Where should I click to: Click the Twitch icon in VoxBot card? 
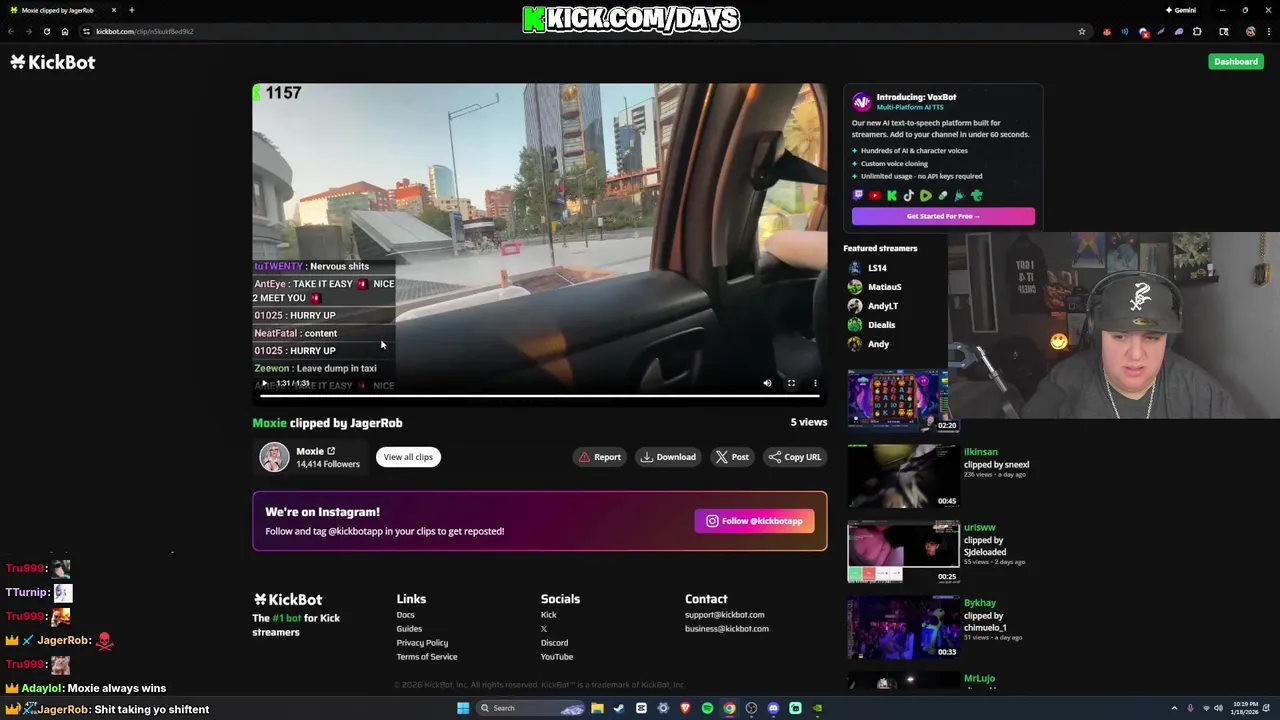pos(858,196)
